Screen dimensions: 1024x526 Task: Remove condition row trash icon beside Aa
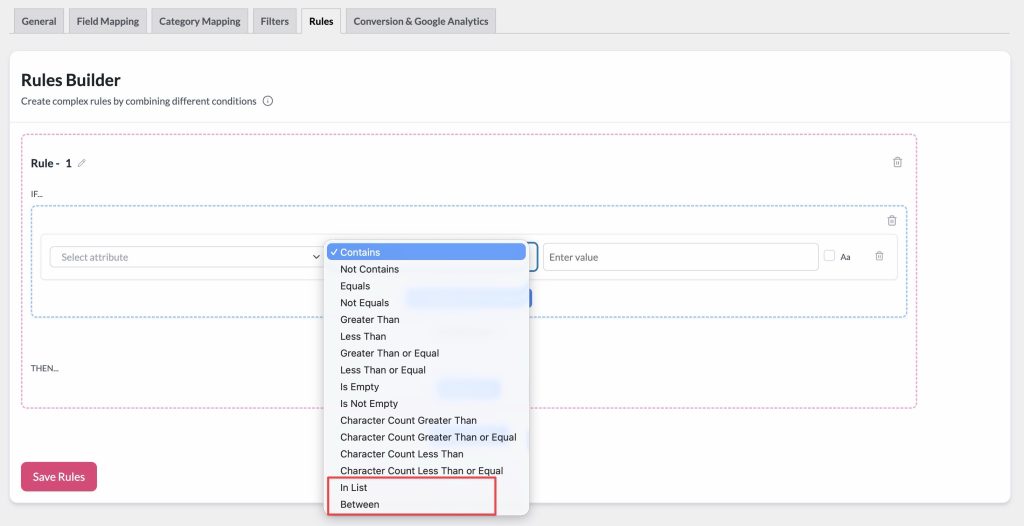pyautogui.click(x=879, y=256)
